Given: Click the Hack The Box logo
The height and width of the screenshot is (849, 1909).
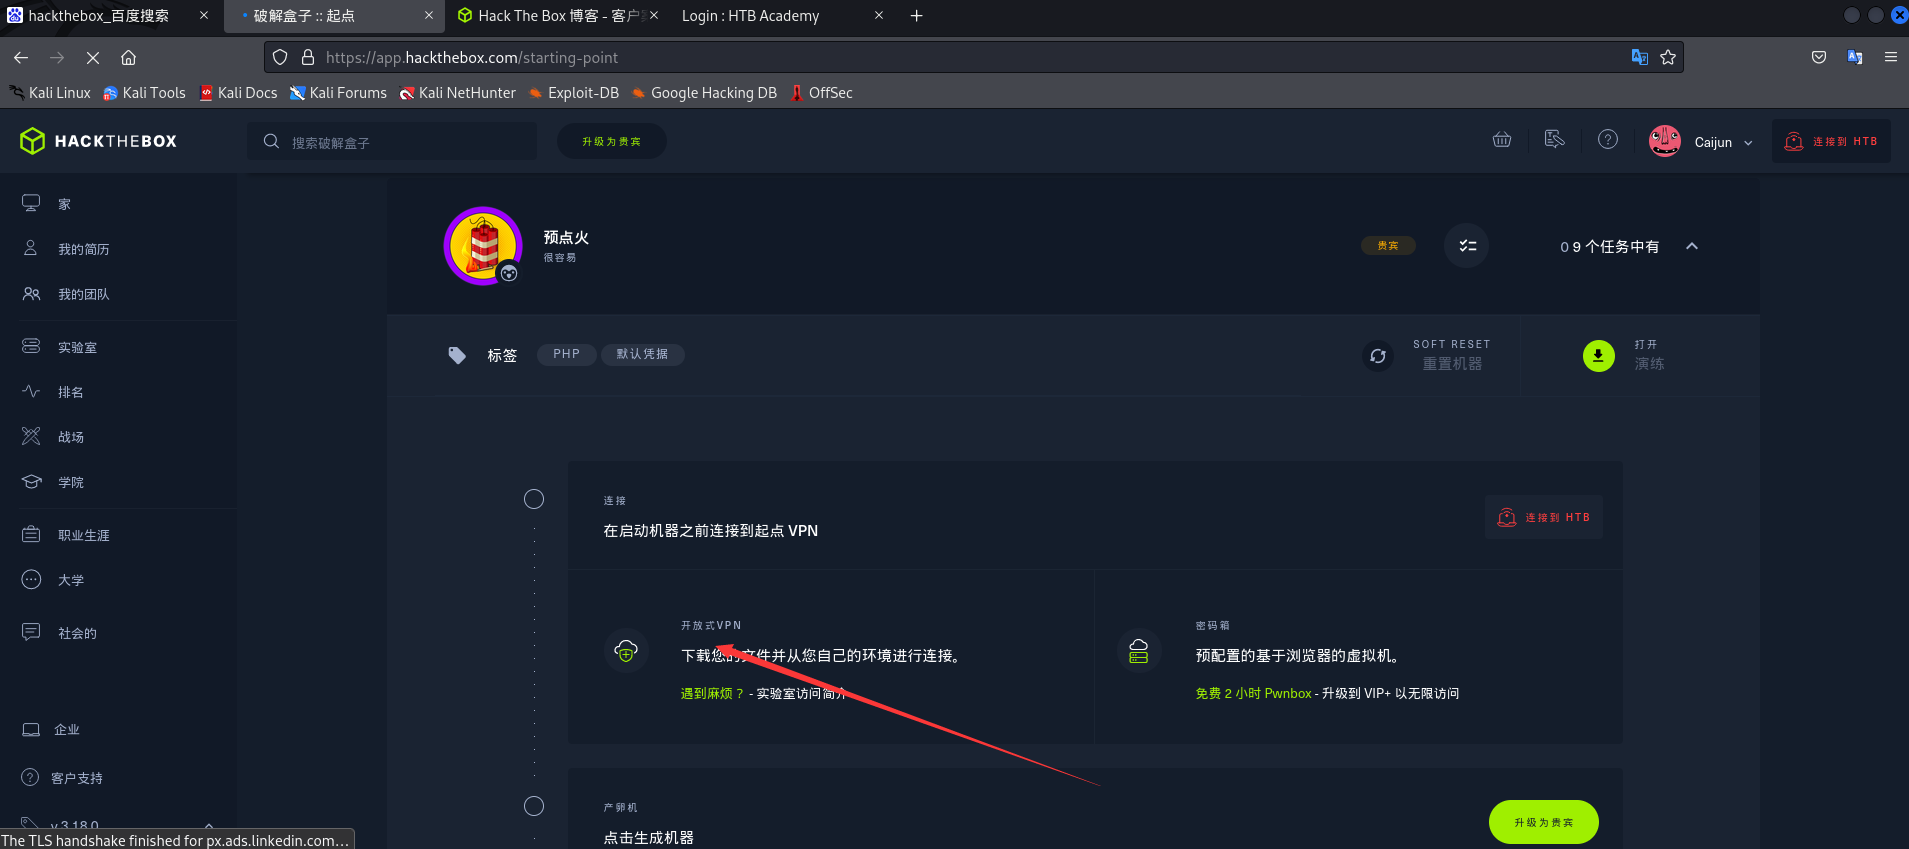Looking at the screenshot, I should (98, 141).
